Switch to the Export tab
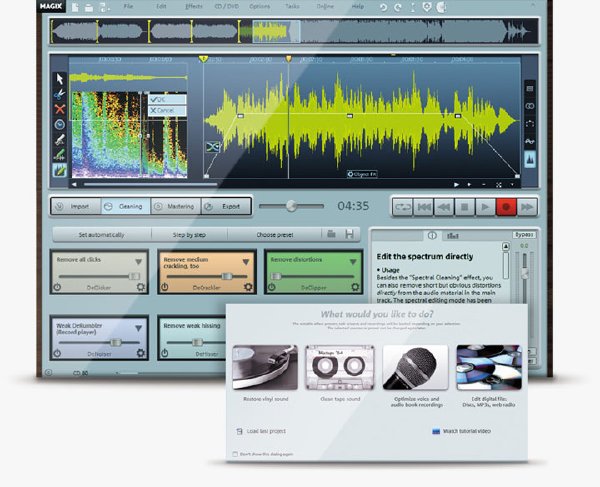Viewport: 600px width, 487px height. 226,207
